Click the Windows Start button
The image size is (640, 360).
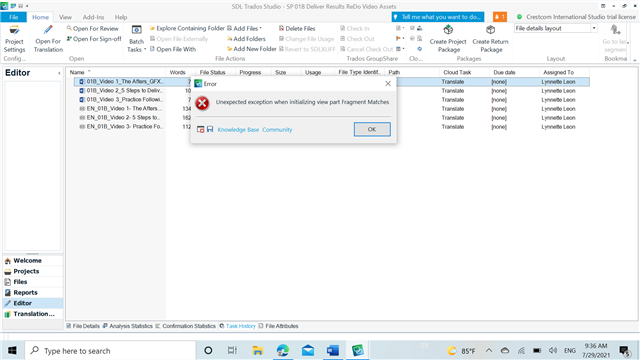coord(12,350)
